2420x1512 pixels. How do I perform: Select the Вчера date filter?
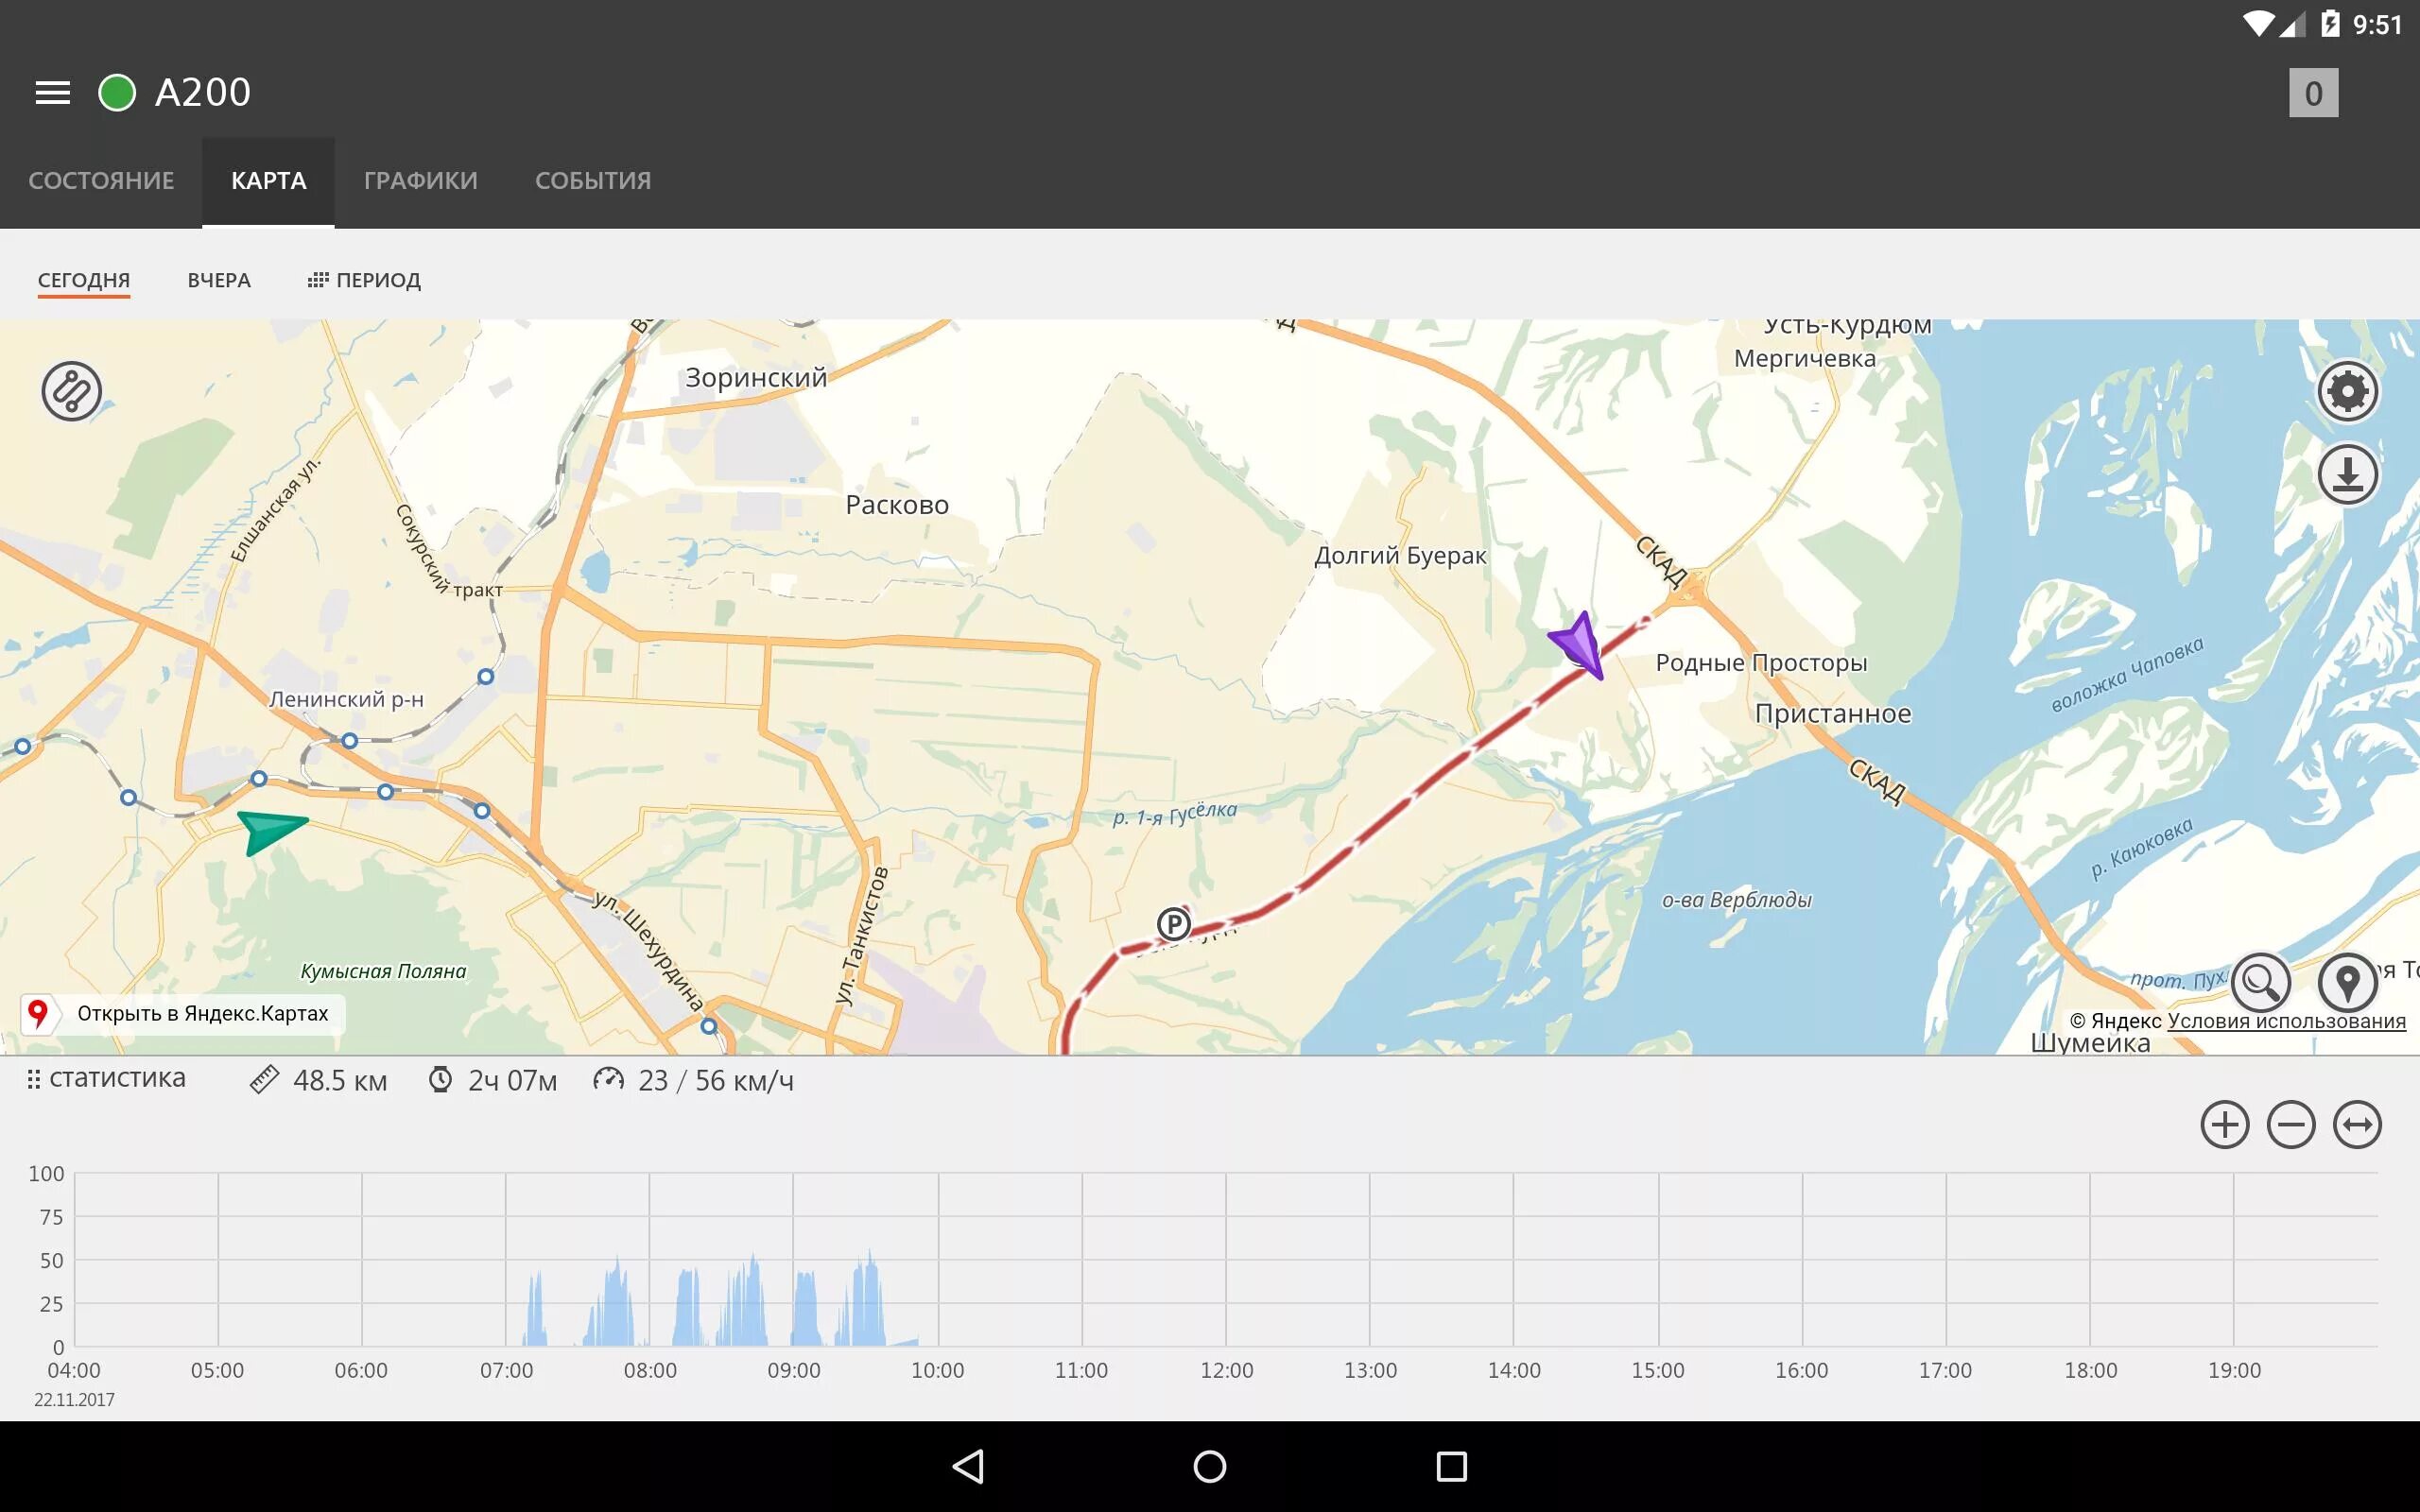(x=219, y=280)
